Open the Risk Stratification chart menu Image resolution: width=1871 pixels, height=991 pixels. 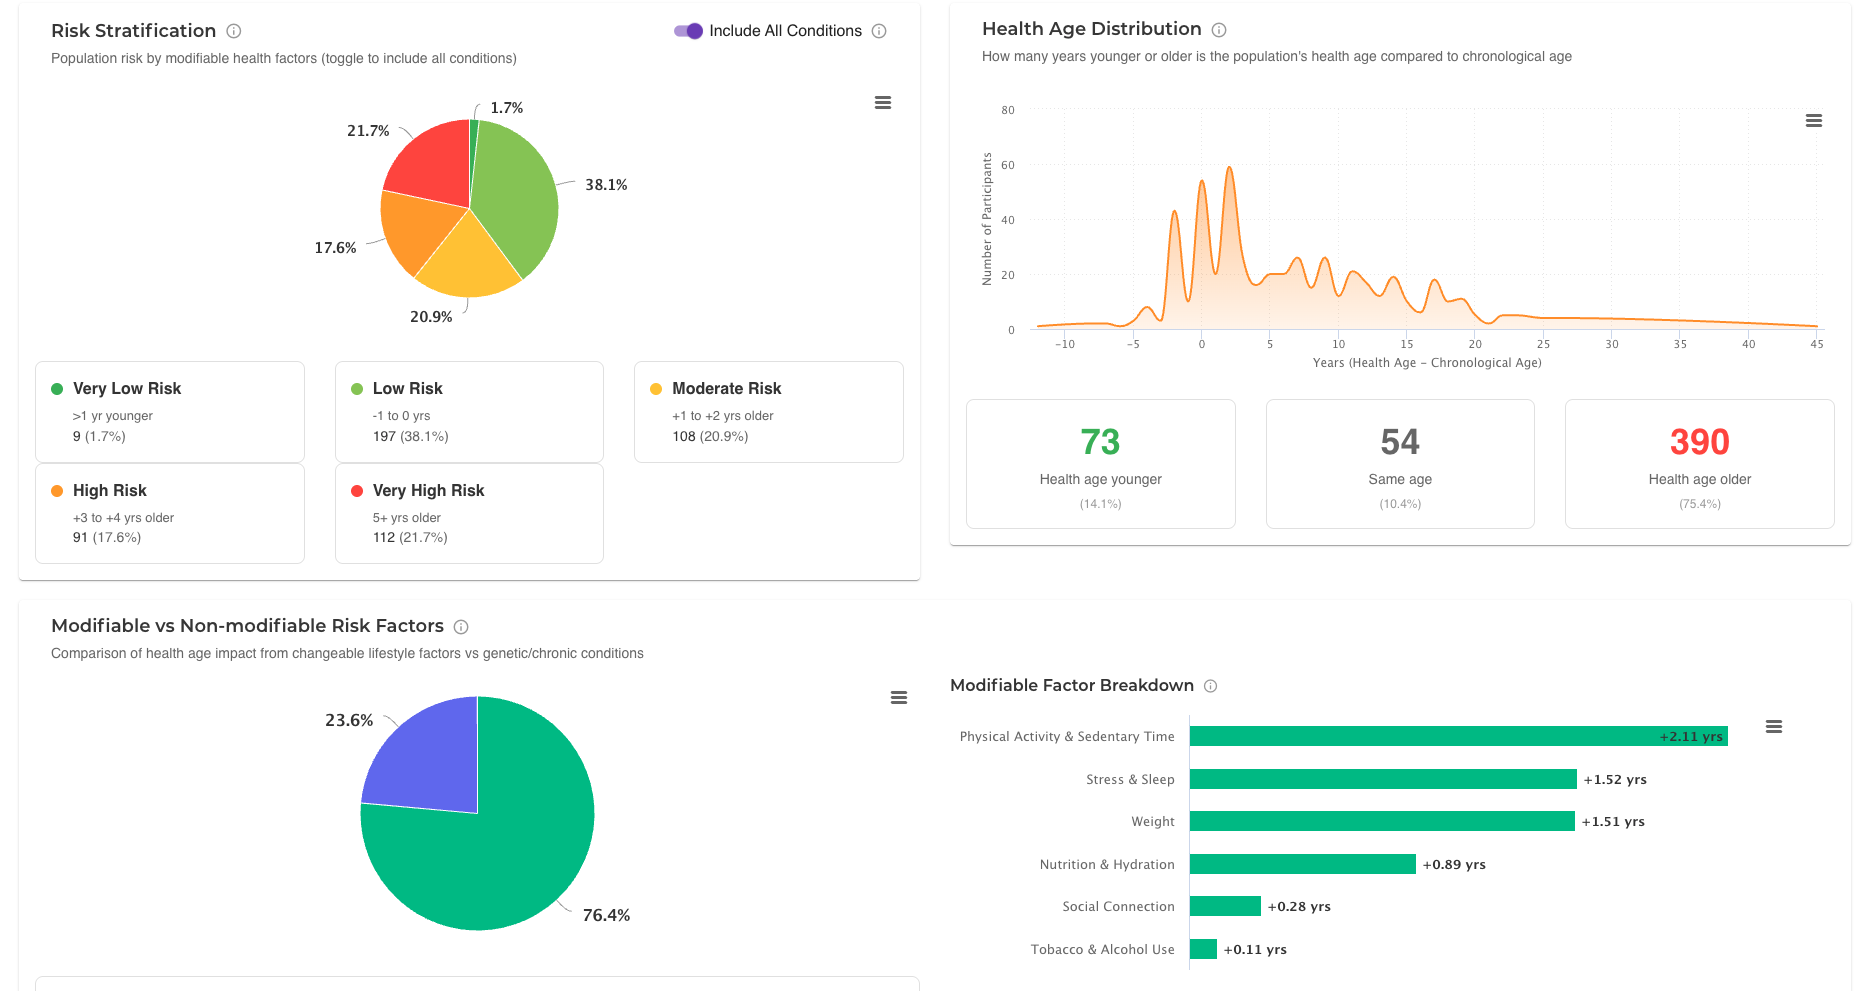(882, 102)
